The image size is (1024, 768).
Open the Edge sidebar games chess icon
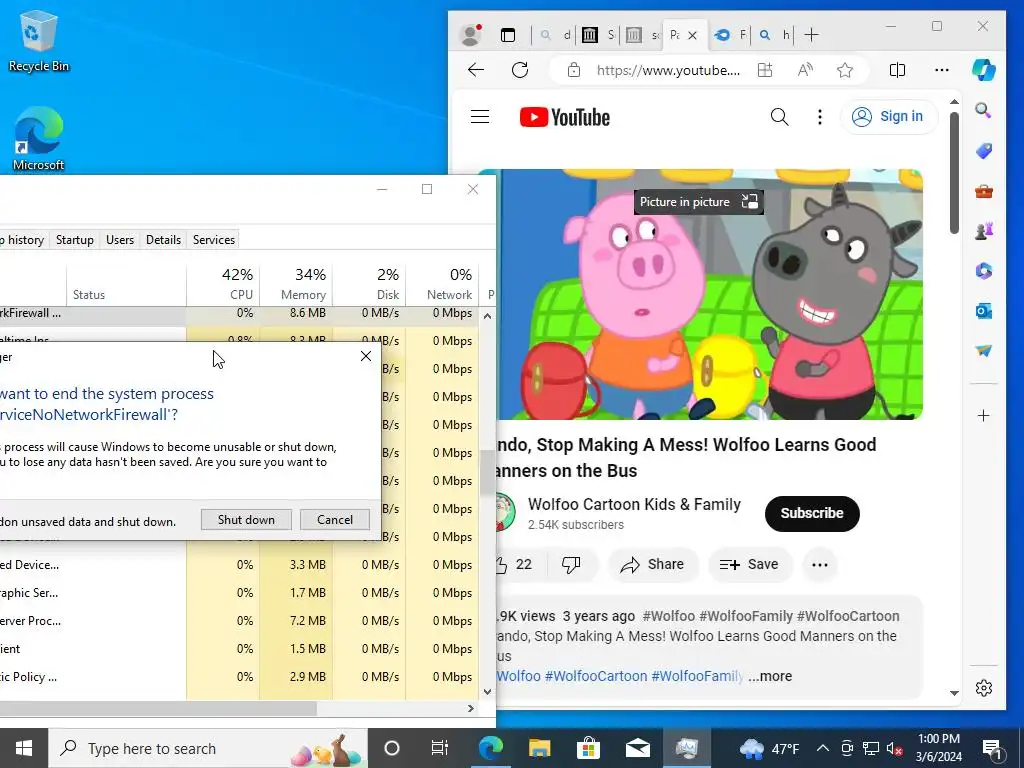(x=984, y=231)
